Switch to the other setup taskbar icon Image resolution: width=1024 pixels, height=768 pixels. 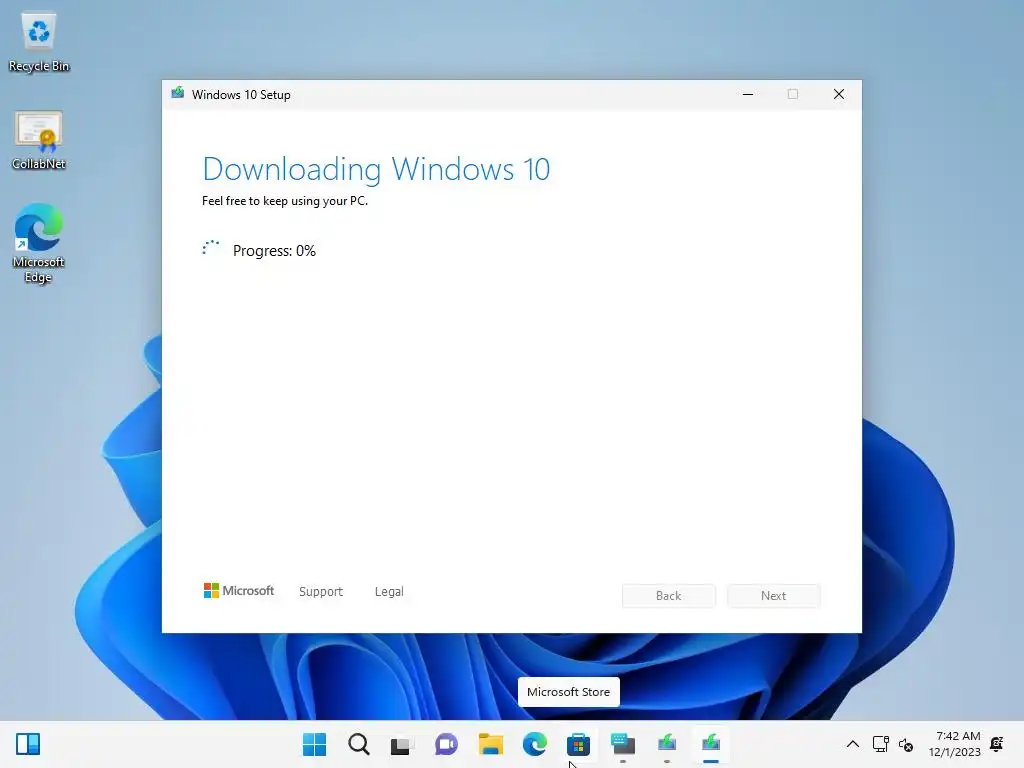click(x=667, y=744)
